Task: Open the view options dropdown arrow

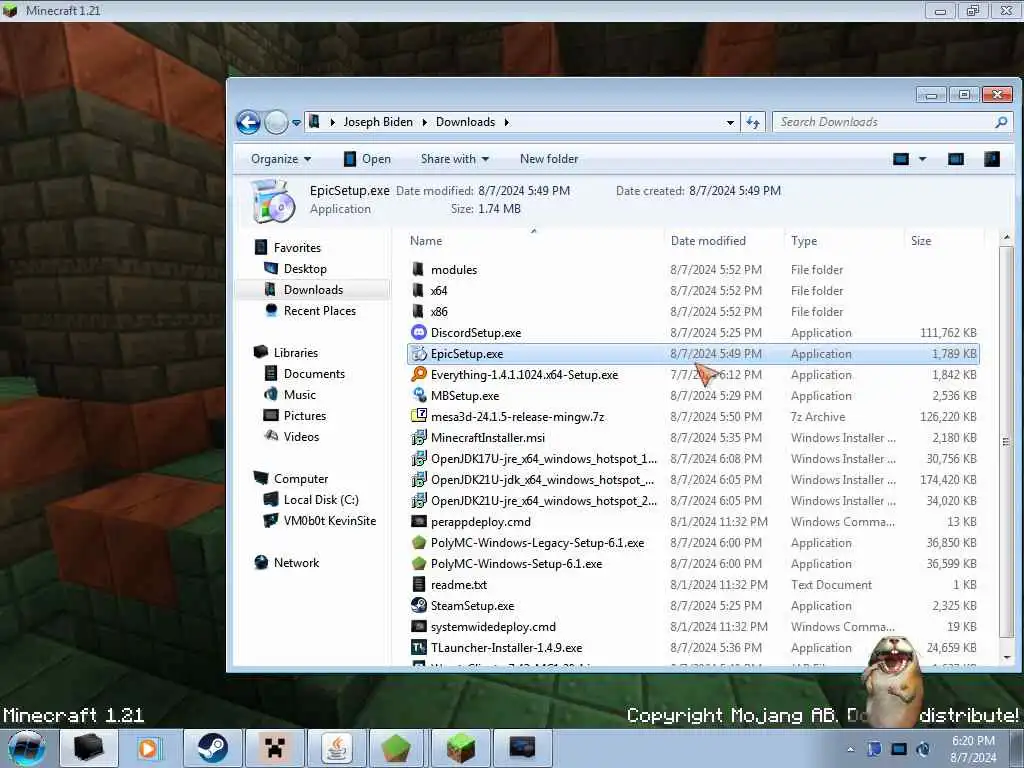Action: pyautogui.click(x=922, y=159)
